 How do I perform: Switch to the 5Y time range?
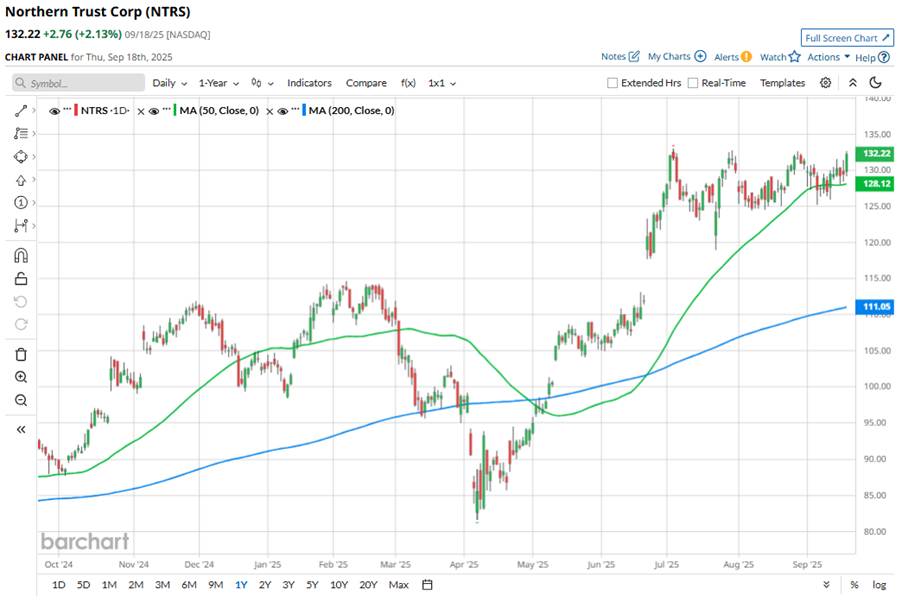coord(312,585)
